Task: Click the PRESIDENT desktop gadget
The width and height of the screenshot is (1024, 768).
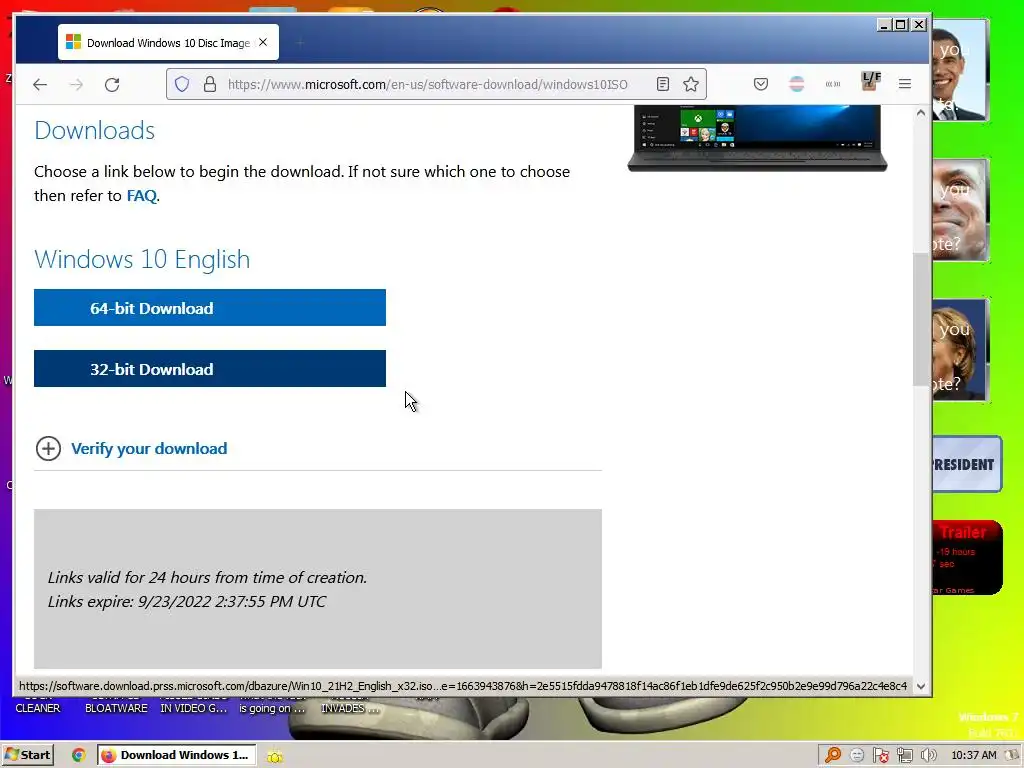Action: click(967, 464)
